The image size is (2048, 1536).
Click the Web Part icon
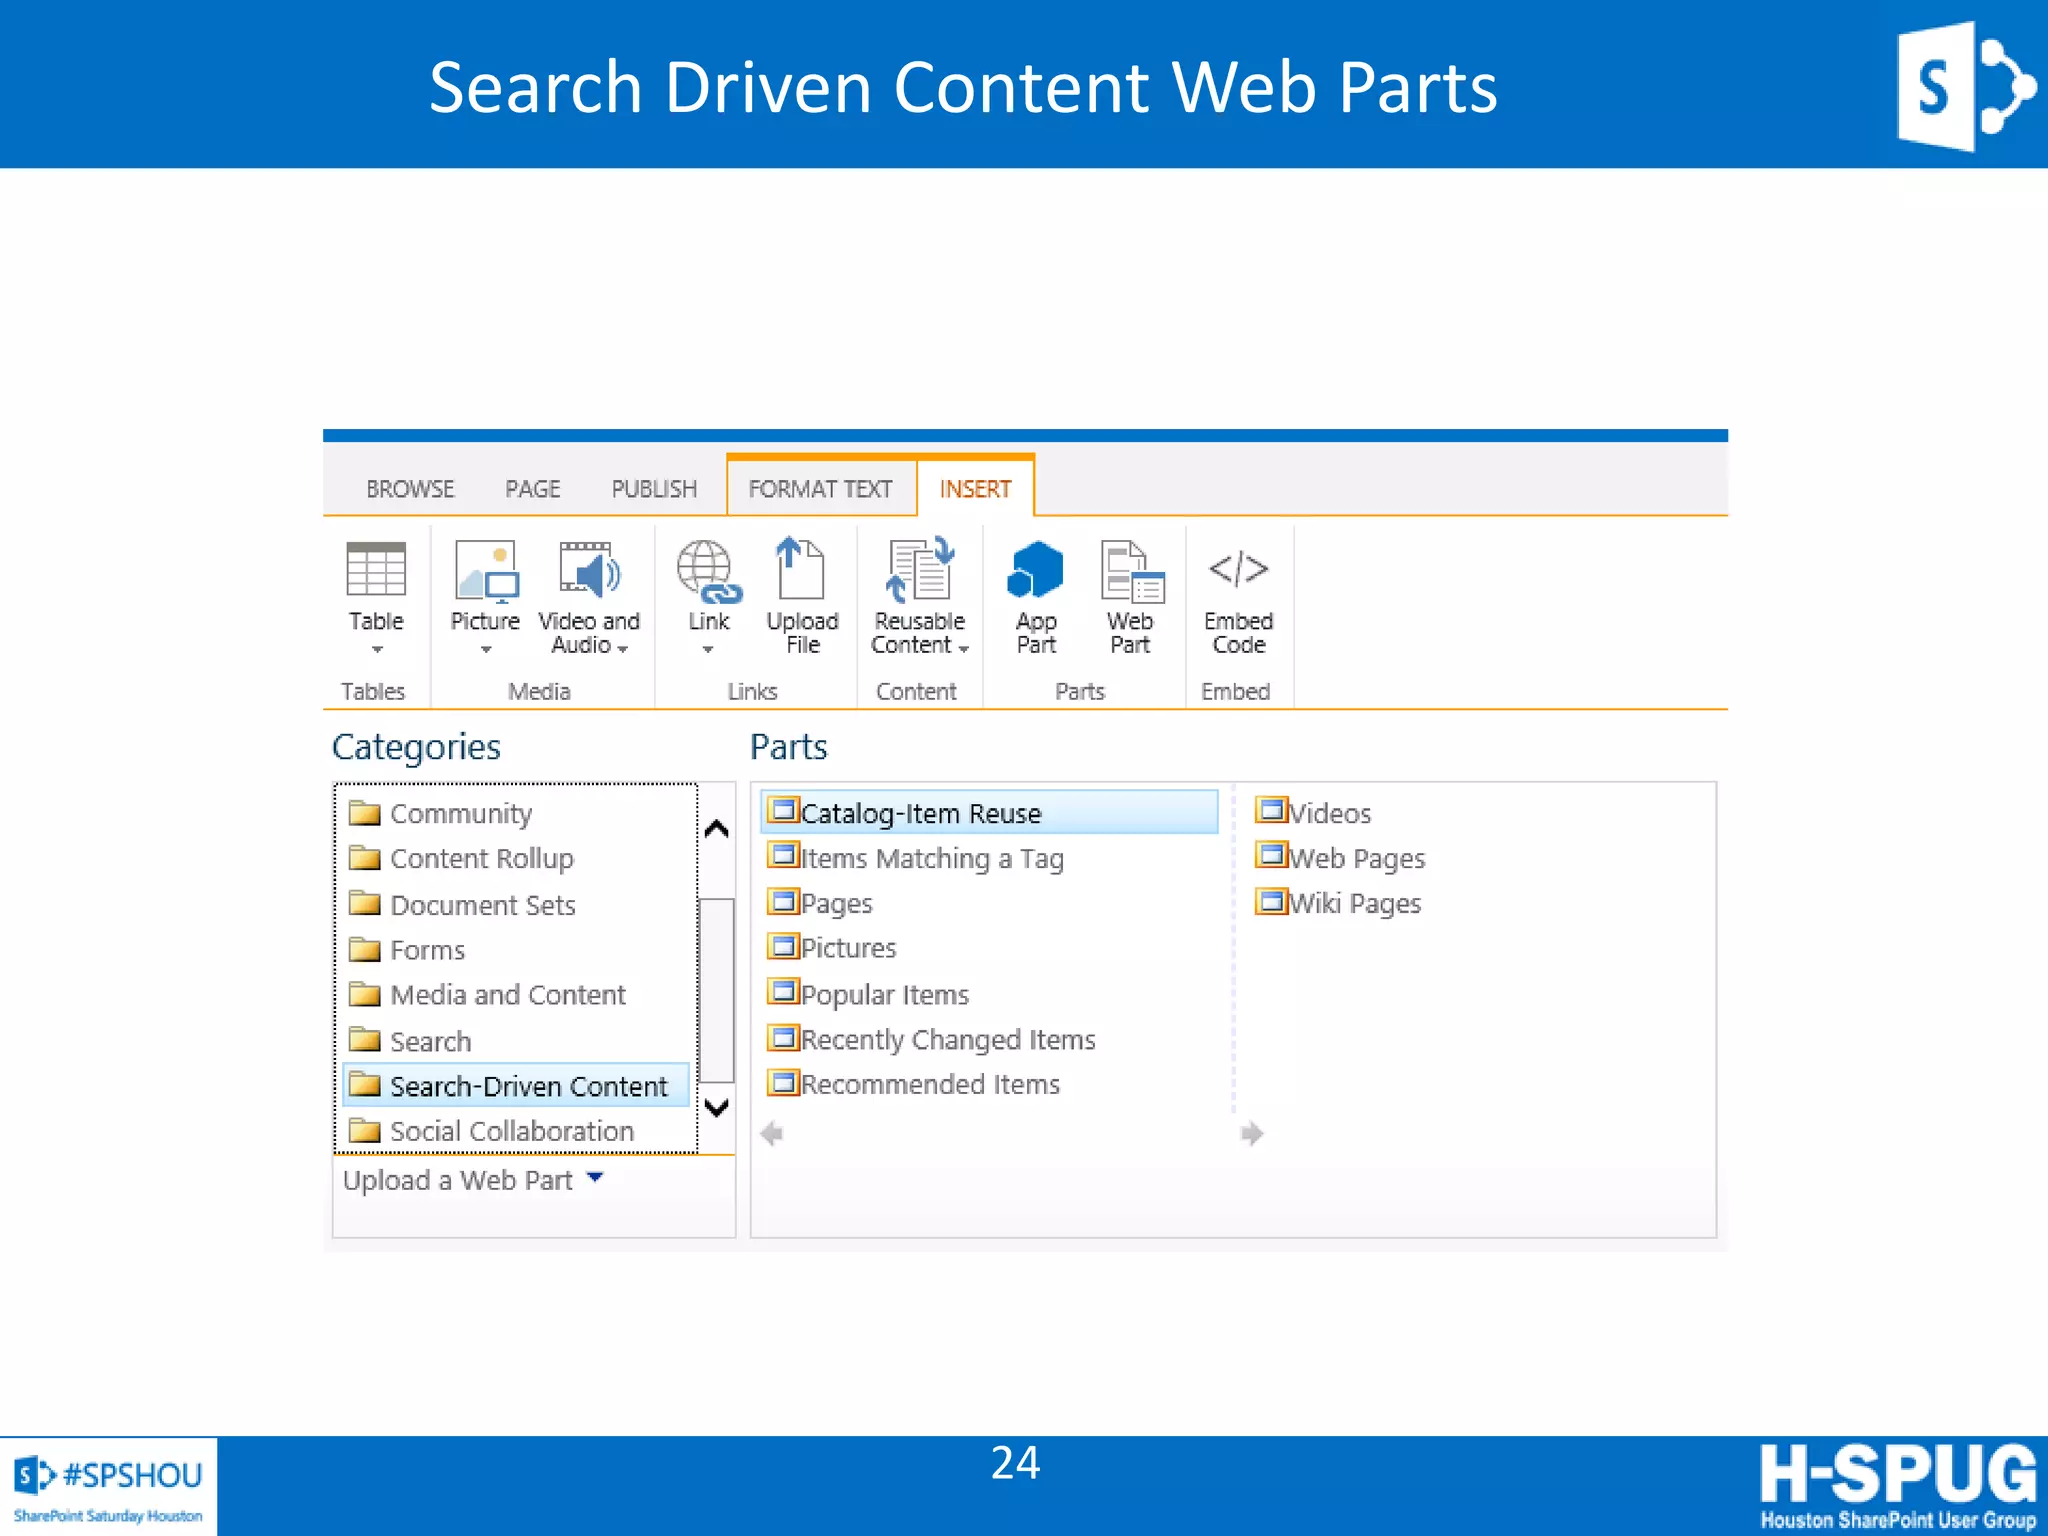pos(1132,572)
